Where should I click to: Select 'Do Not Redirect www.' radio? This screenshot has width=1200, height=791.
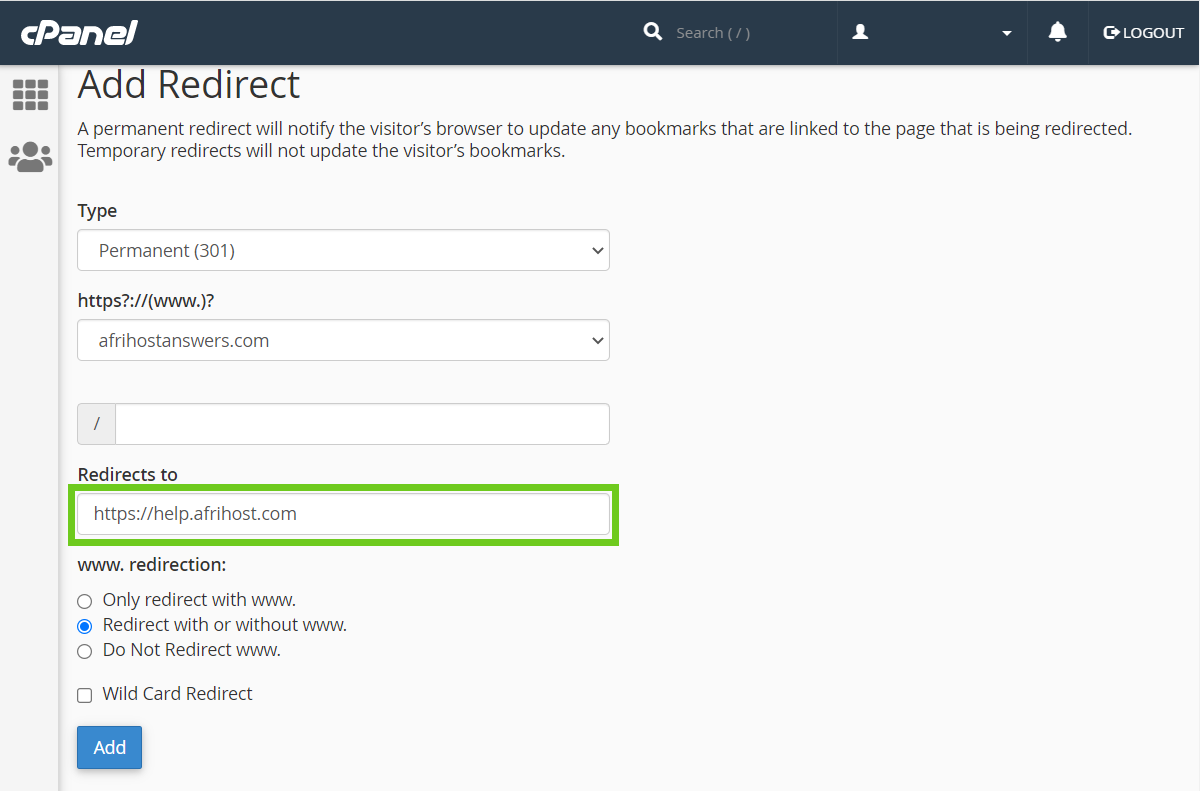pyautogui.click(x=85, y=651)
